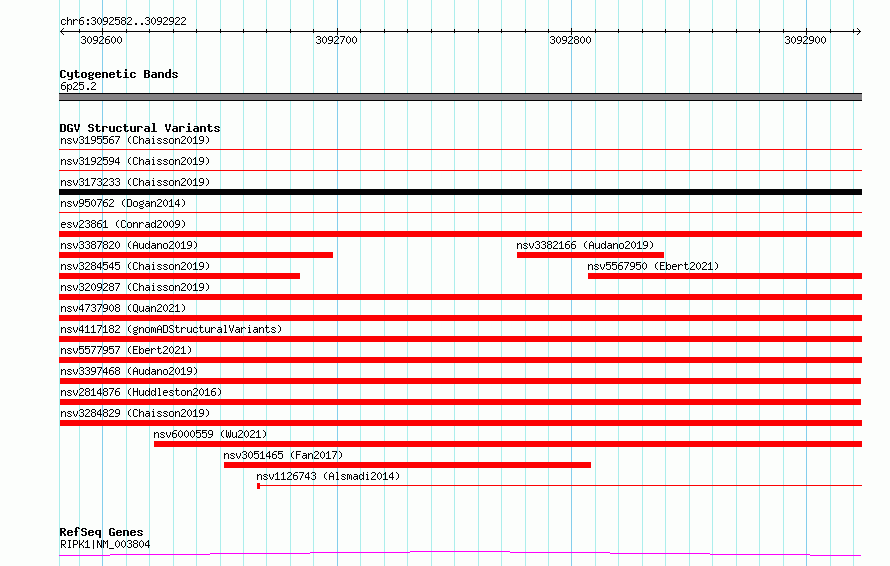
Task: Open the RIPK1|NM_003804 gene label
Action: point(105,544)
